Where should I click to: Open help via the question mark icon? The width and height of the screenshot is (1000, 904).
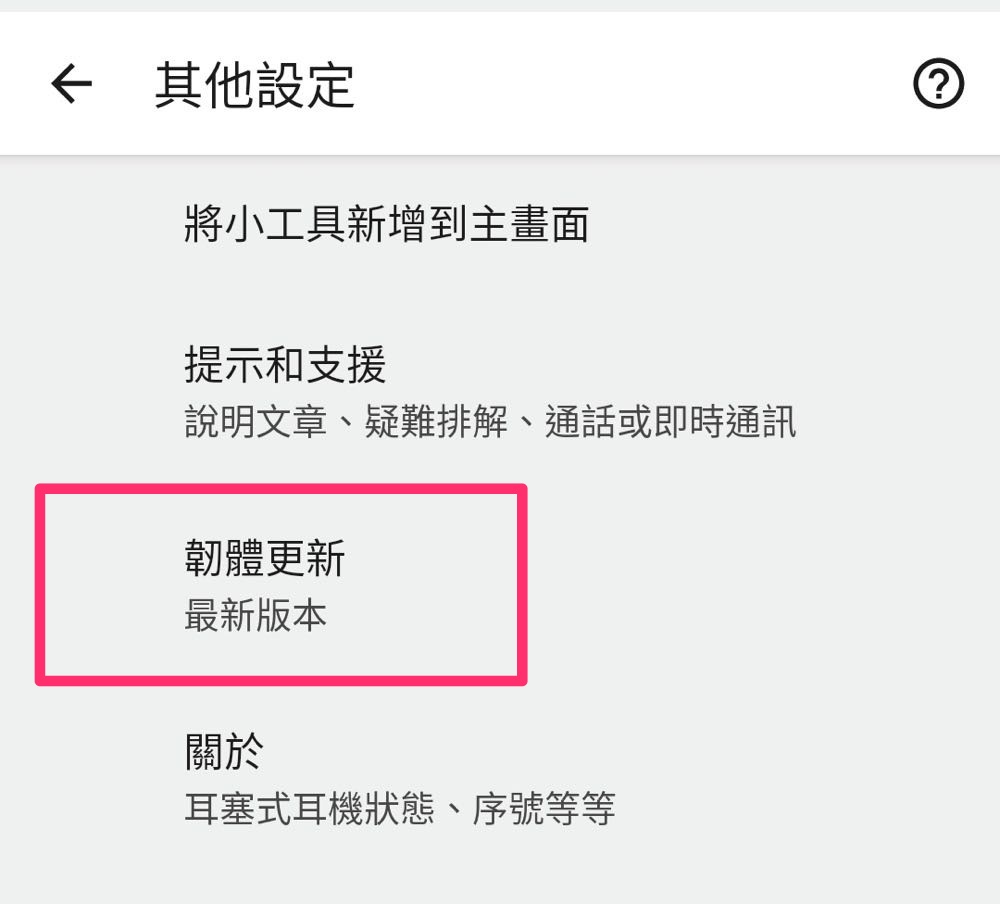coord(938,85)
